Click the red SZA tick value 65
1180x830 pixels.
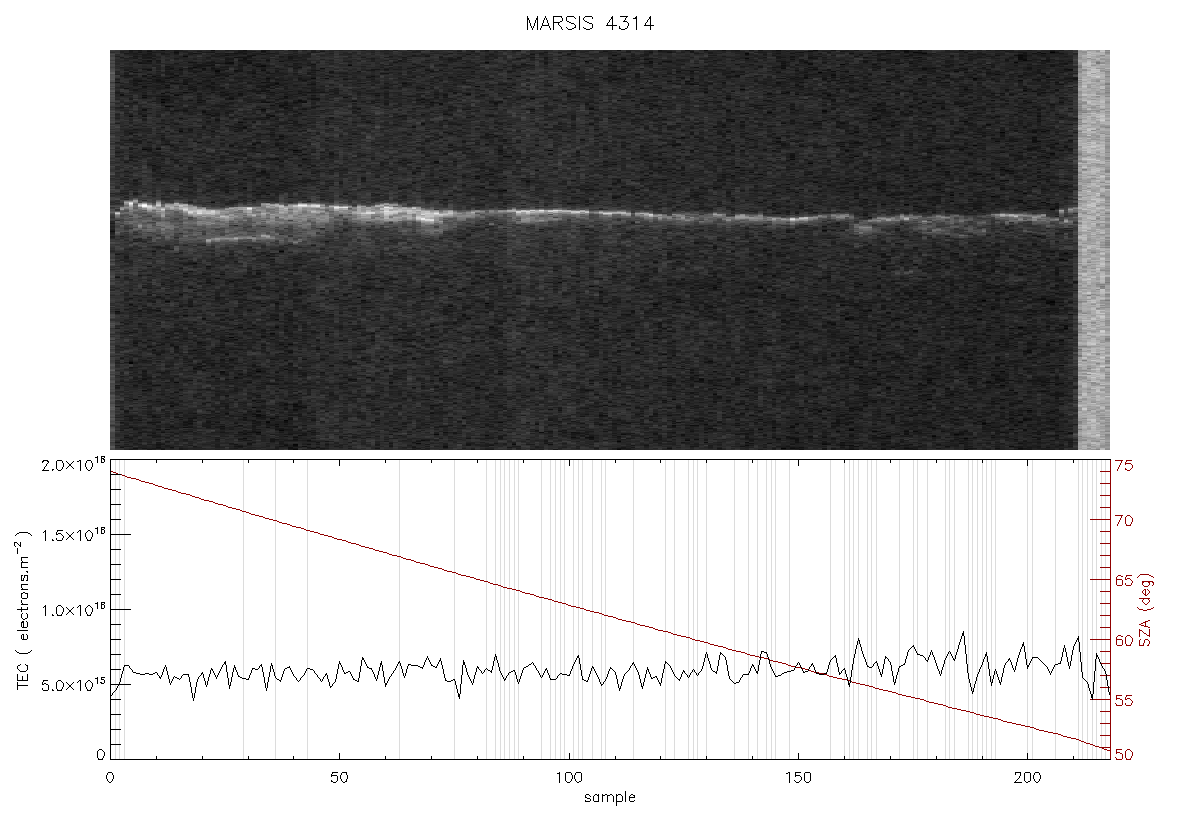1124,581
